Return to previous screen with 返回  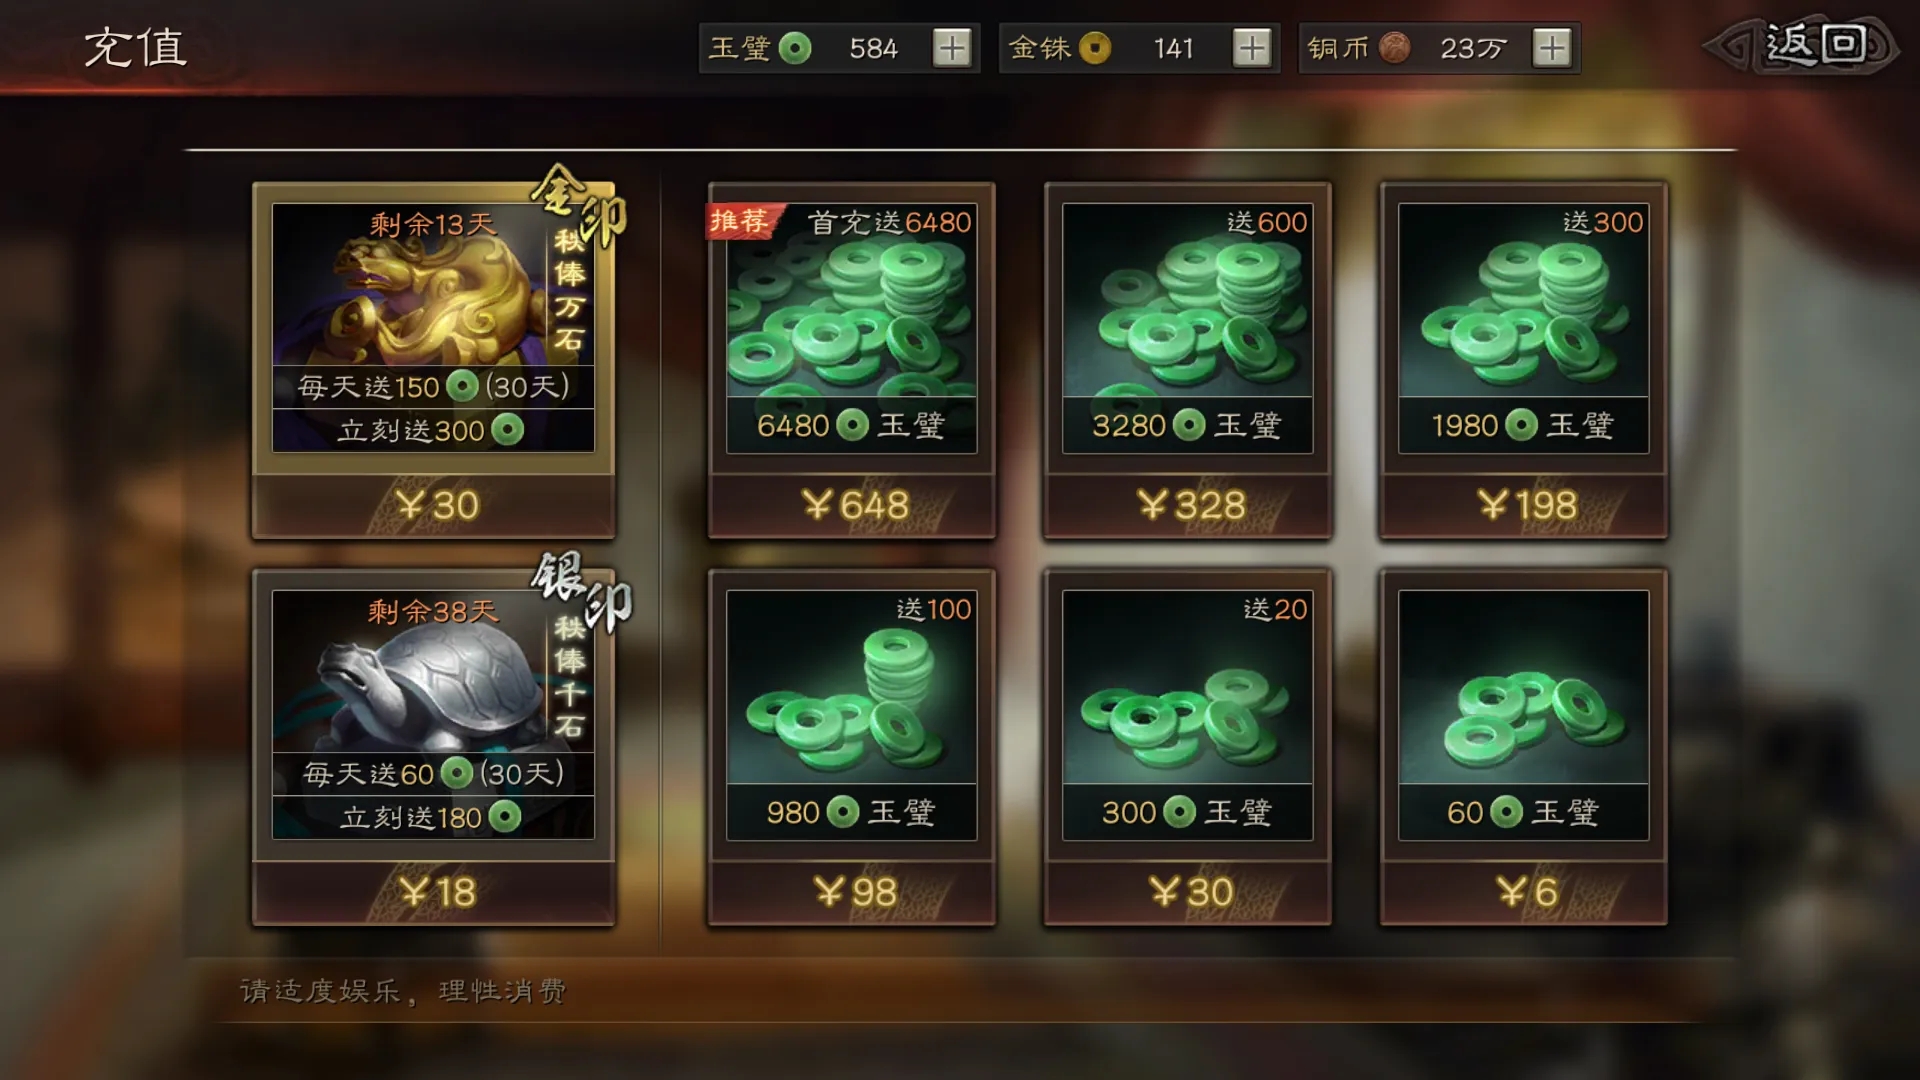click(1802, 46)
